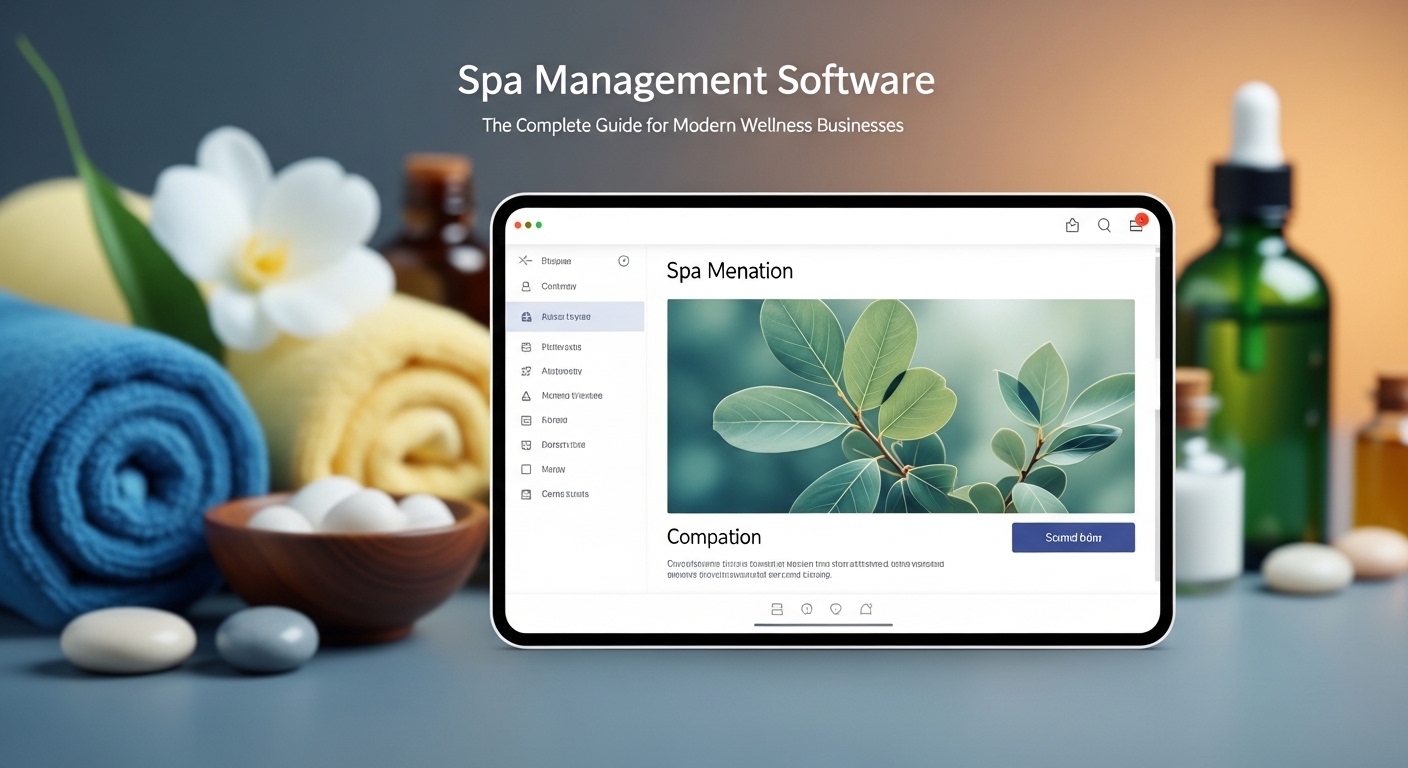The image size is (1408, 768).
Task: Select the Soreio menu item in the sidebar
Action: pyautogui.click(x=552, y=420)
